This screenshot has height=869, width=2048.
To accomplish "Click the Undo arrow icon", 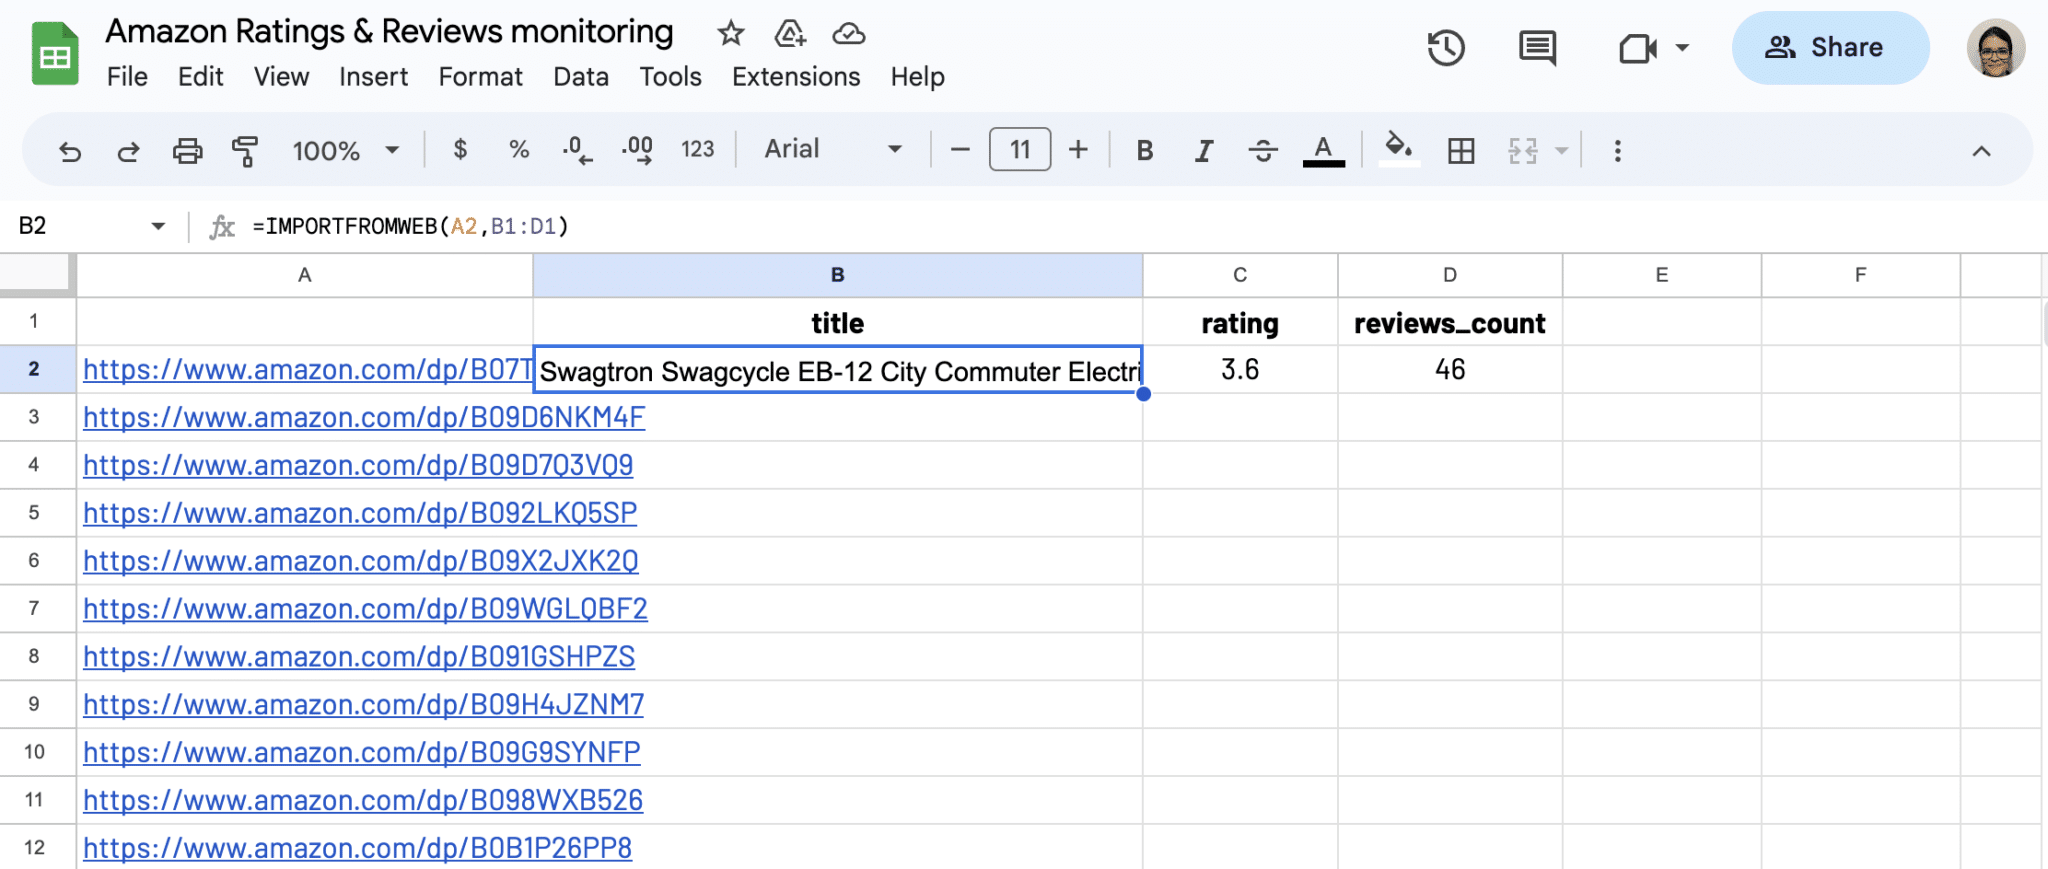I will tap(70, 151).
